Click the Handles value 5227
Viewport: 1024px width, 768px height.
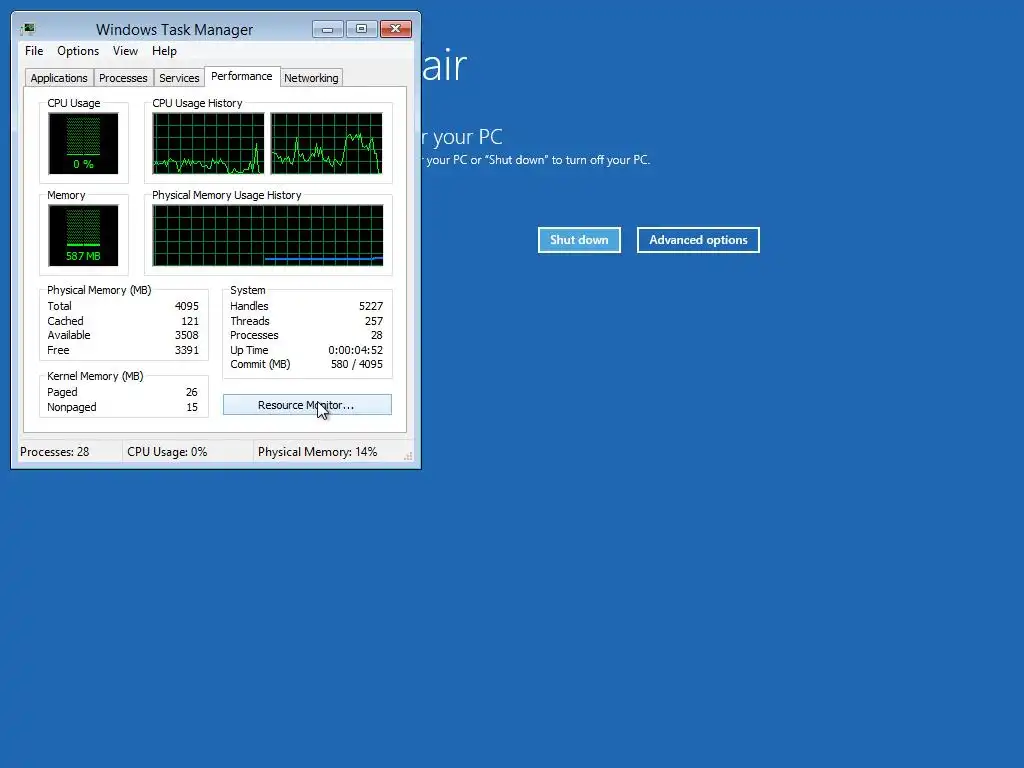370,306
